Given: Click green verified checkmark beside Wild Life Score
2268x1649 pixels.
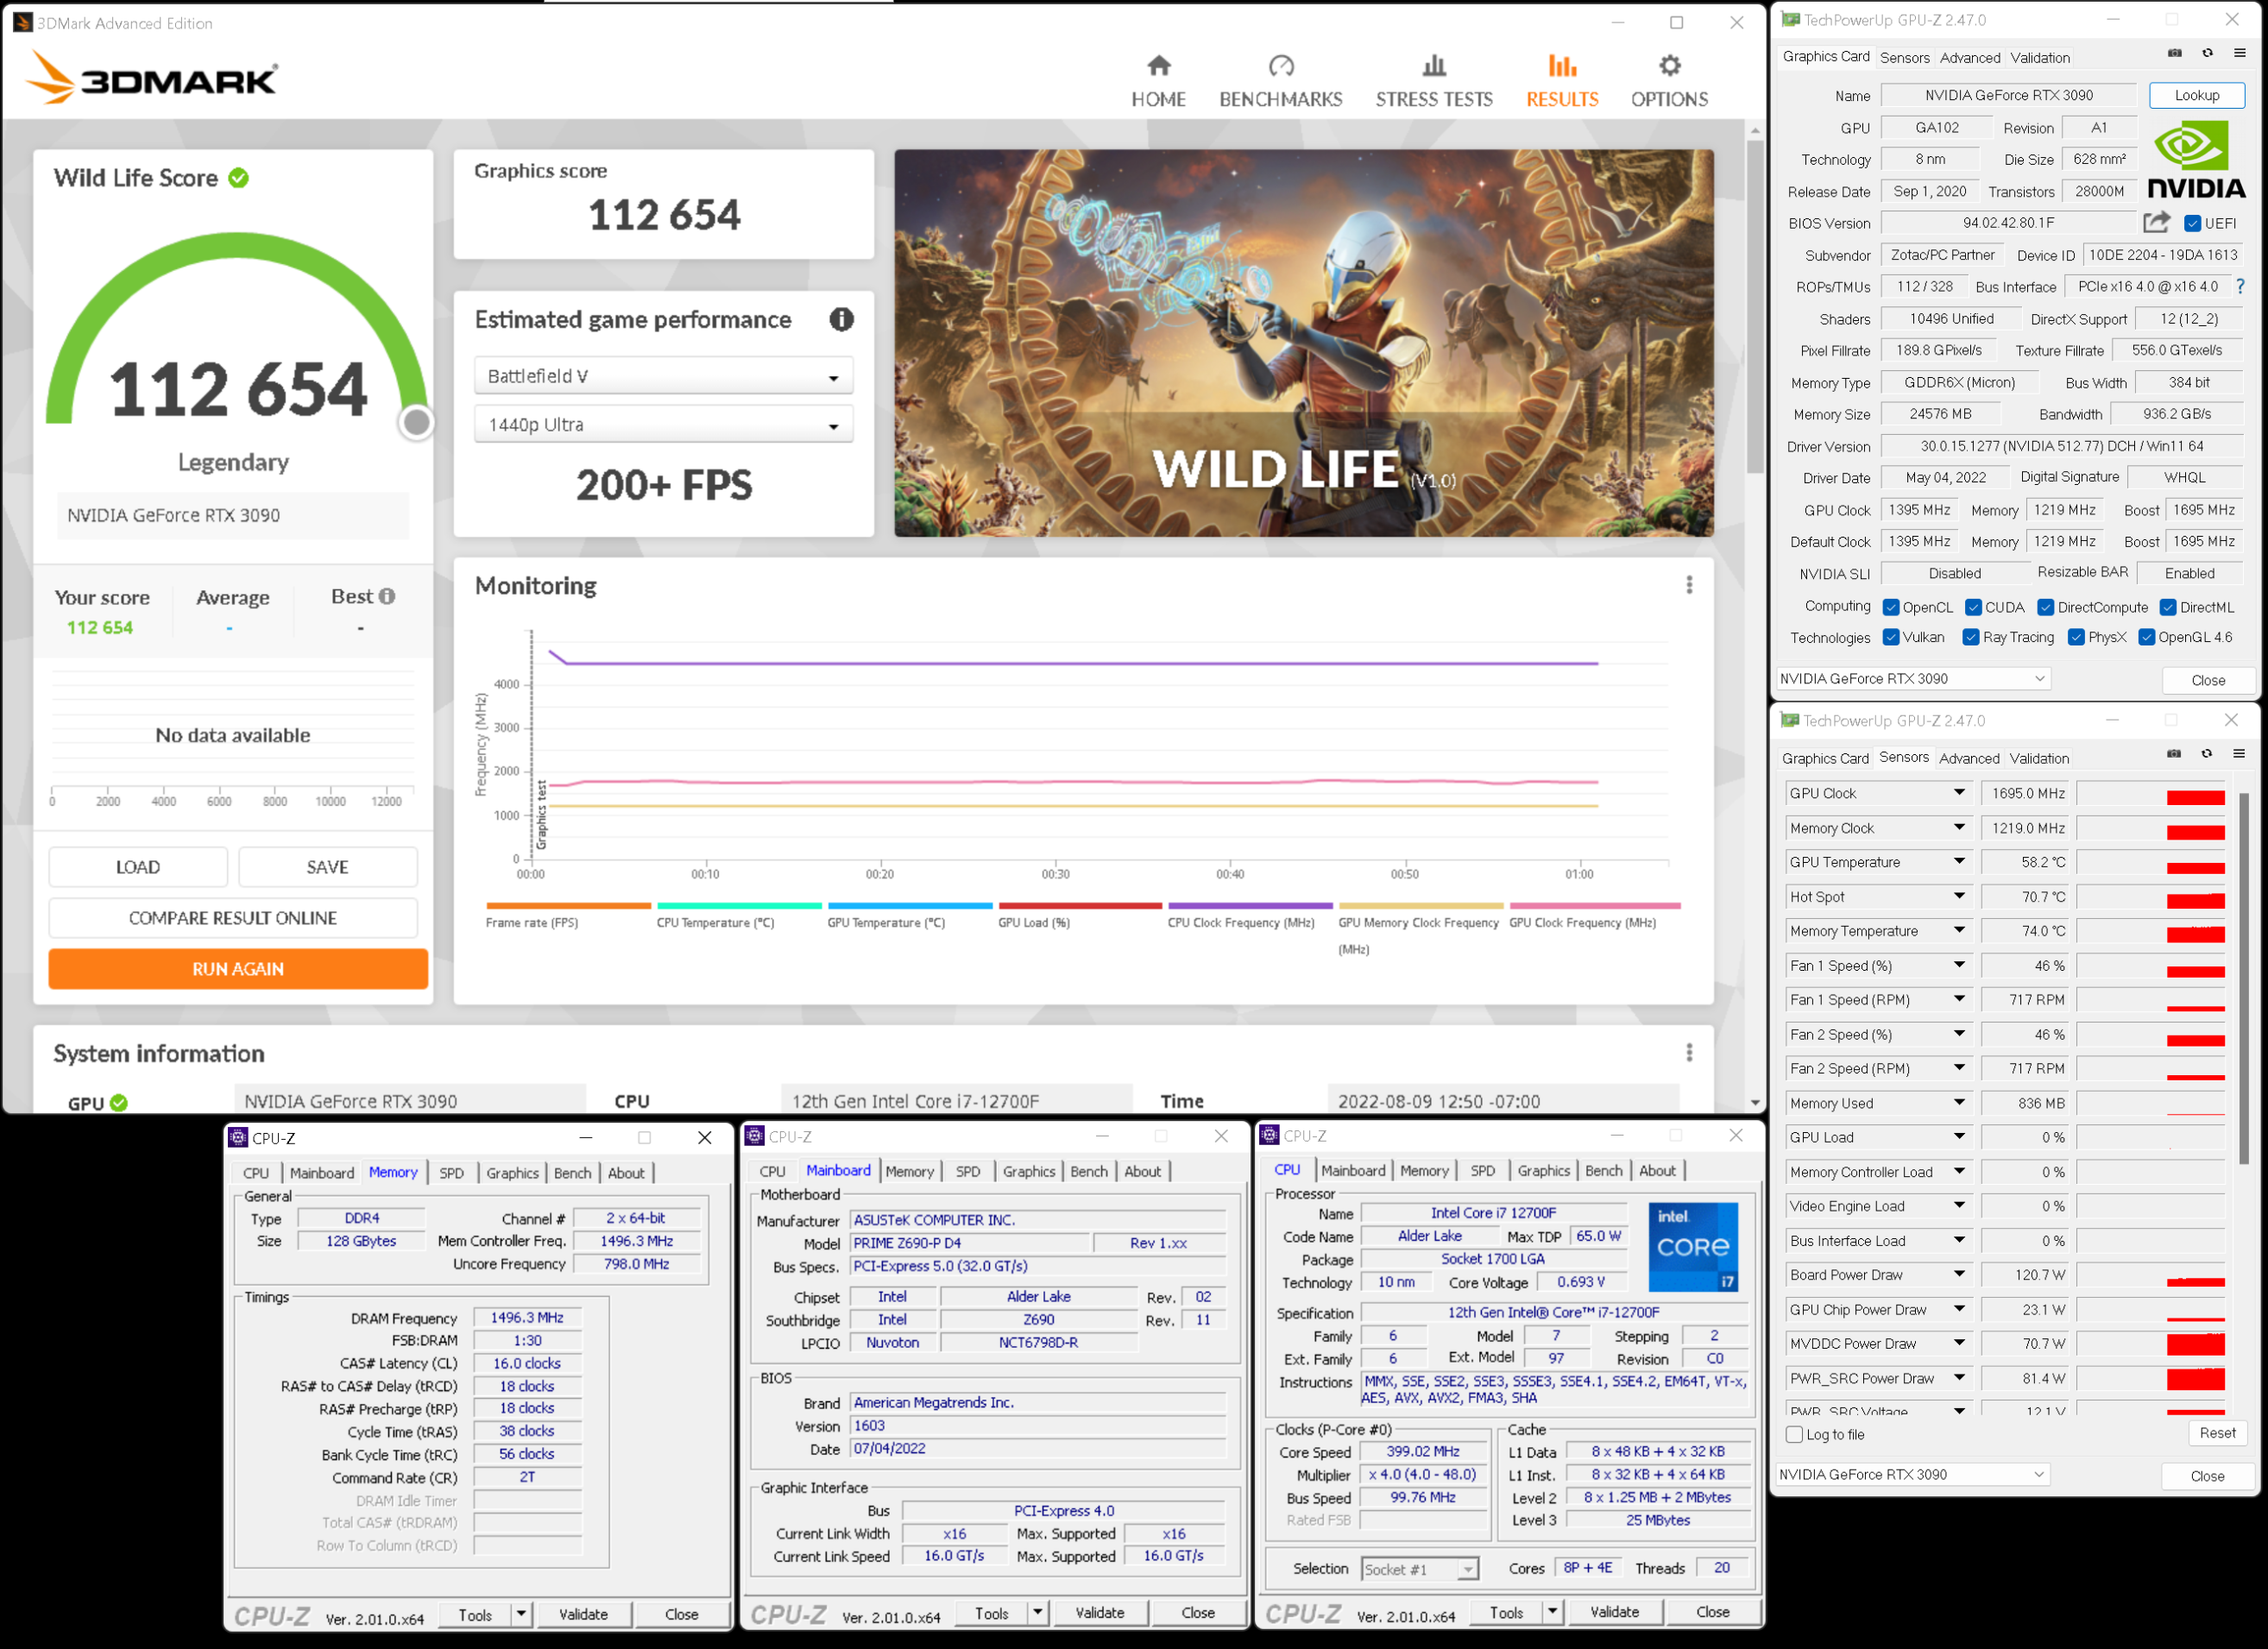Looking at the screenshot, I should (238, 178).
